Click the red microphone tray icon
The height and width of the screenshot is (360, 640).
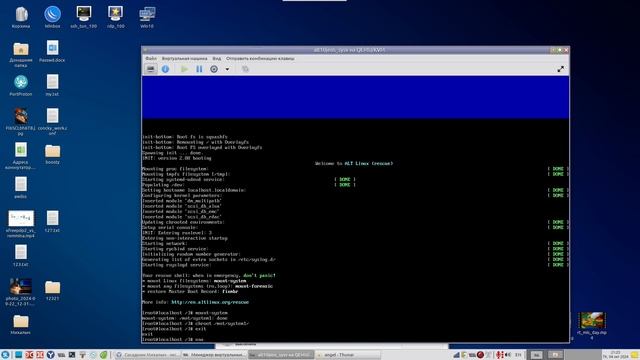click(x=499, y=355)
